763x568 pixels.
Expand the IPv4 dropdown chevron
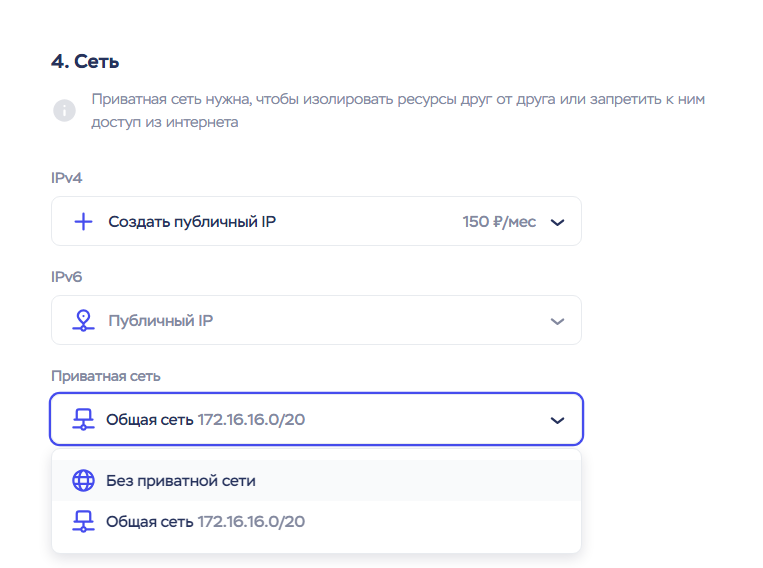(558, 222)
